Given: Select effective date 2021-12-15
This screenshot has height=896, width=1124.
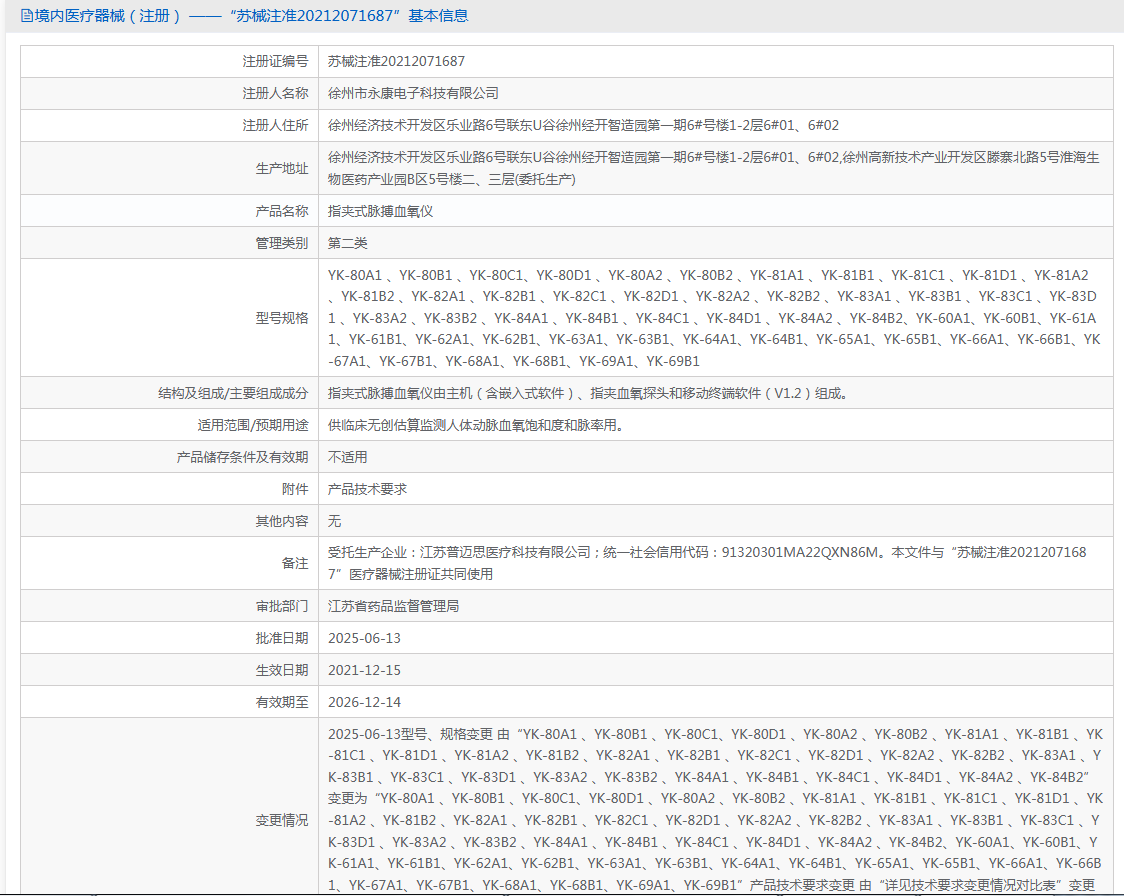Looking at the screenshot, I should coord(364,670).
